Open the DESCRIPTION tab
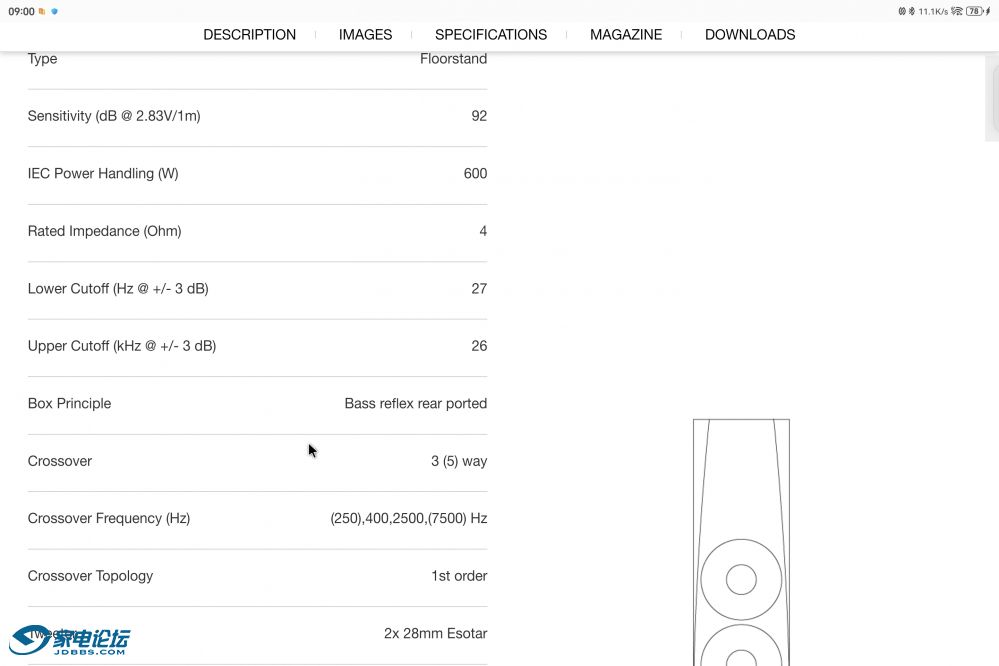The height and width of the screenshot is (666, 999). [x=249, y=34]
